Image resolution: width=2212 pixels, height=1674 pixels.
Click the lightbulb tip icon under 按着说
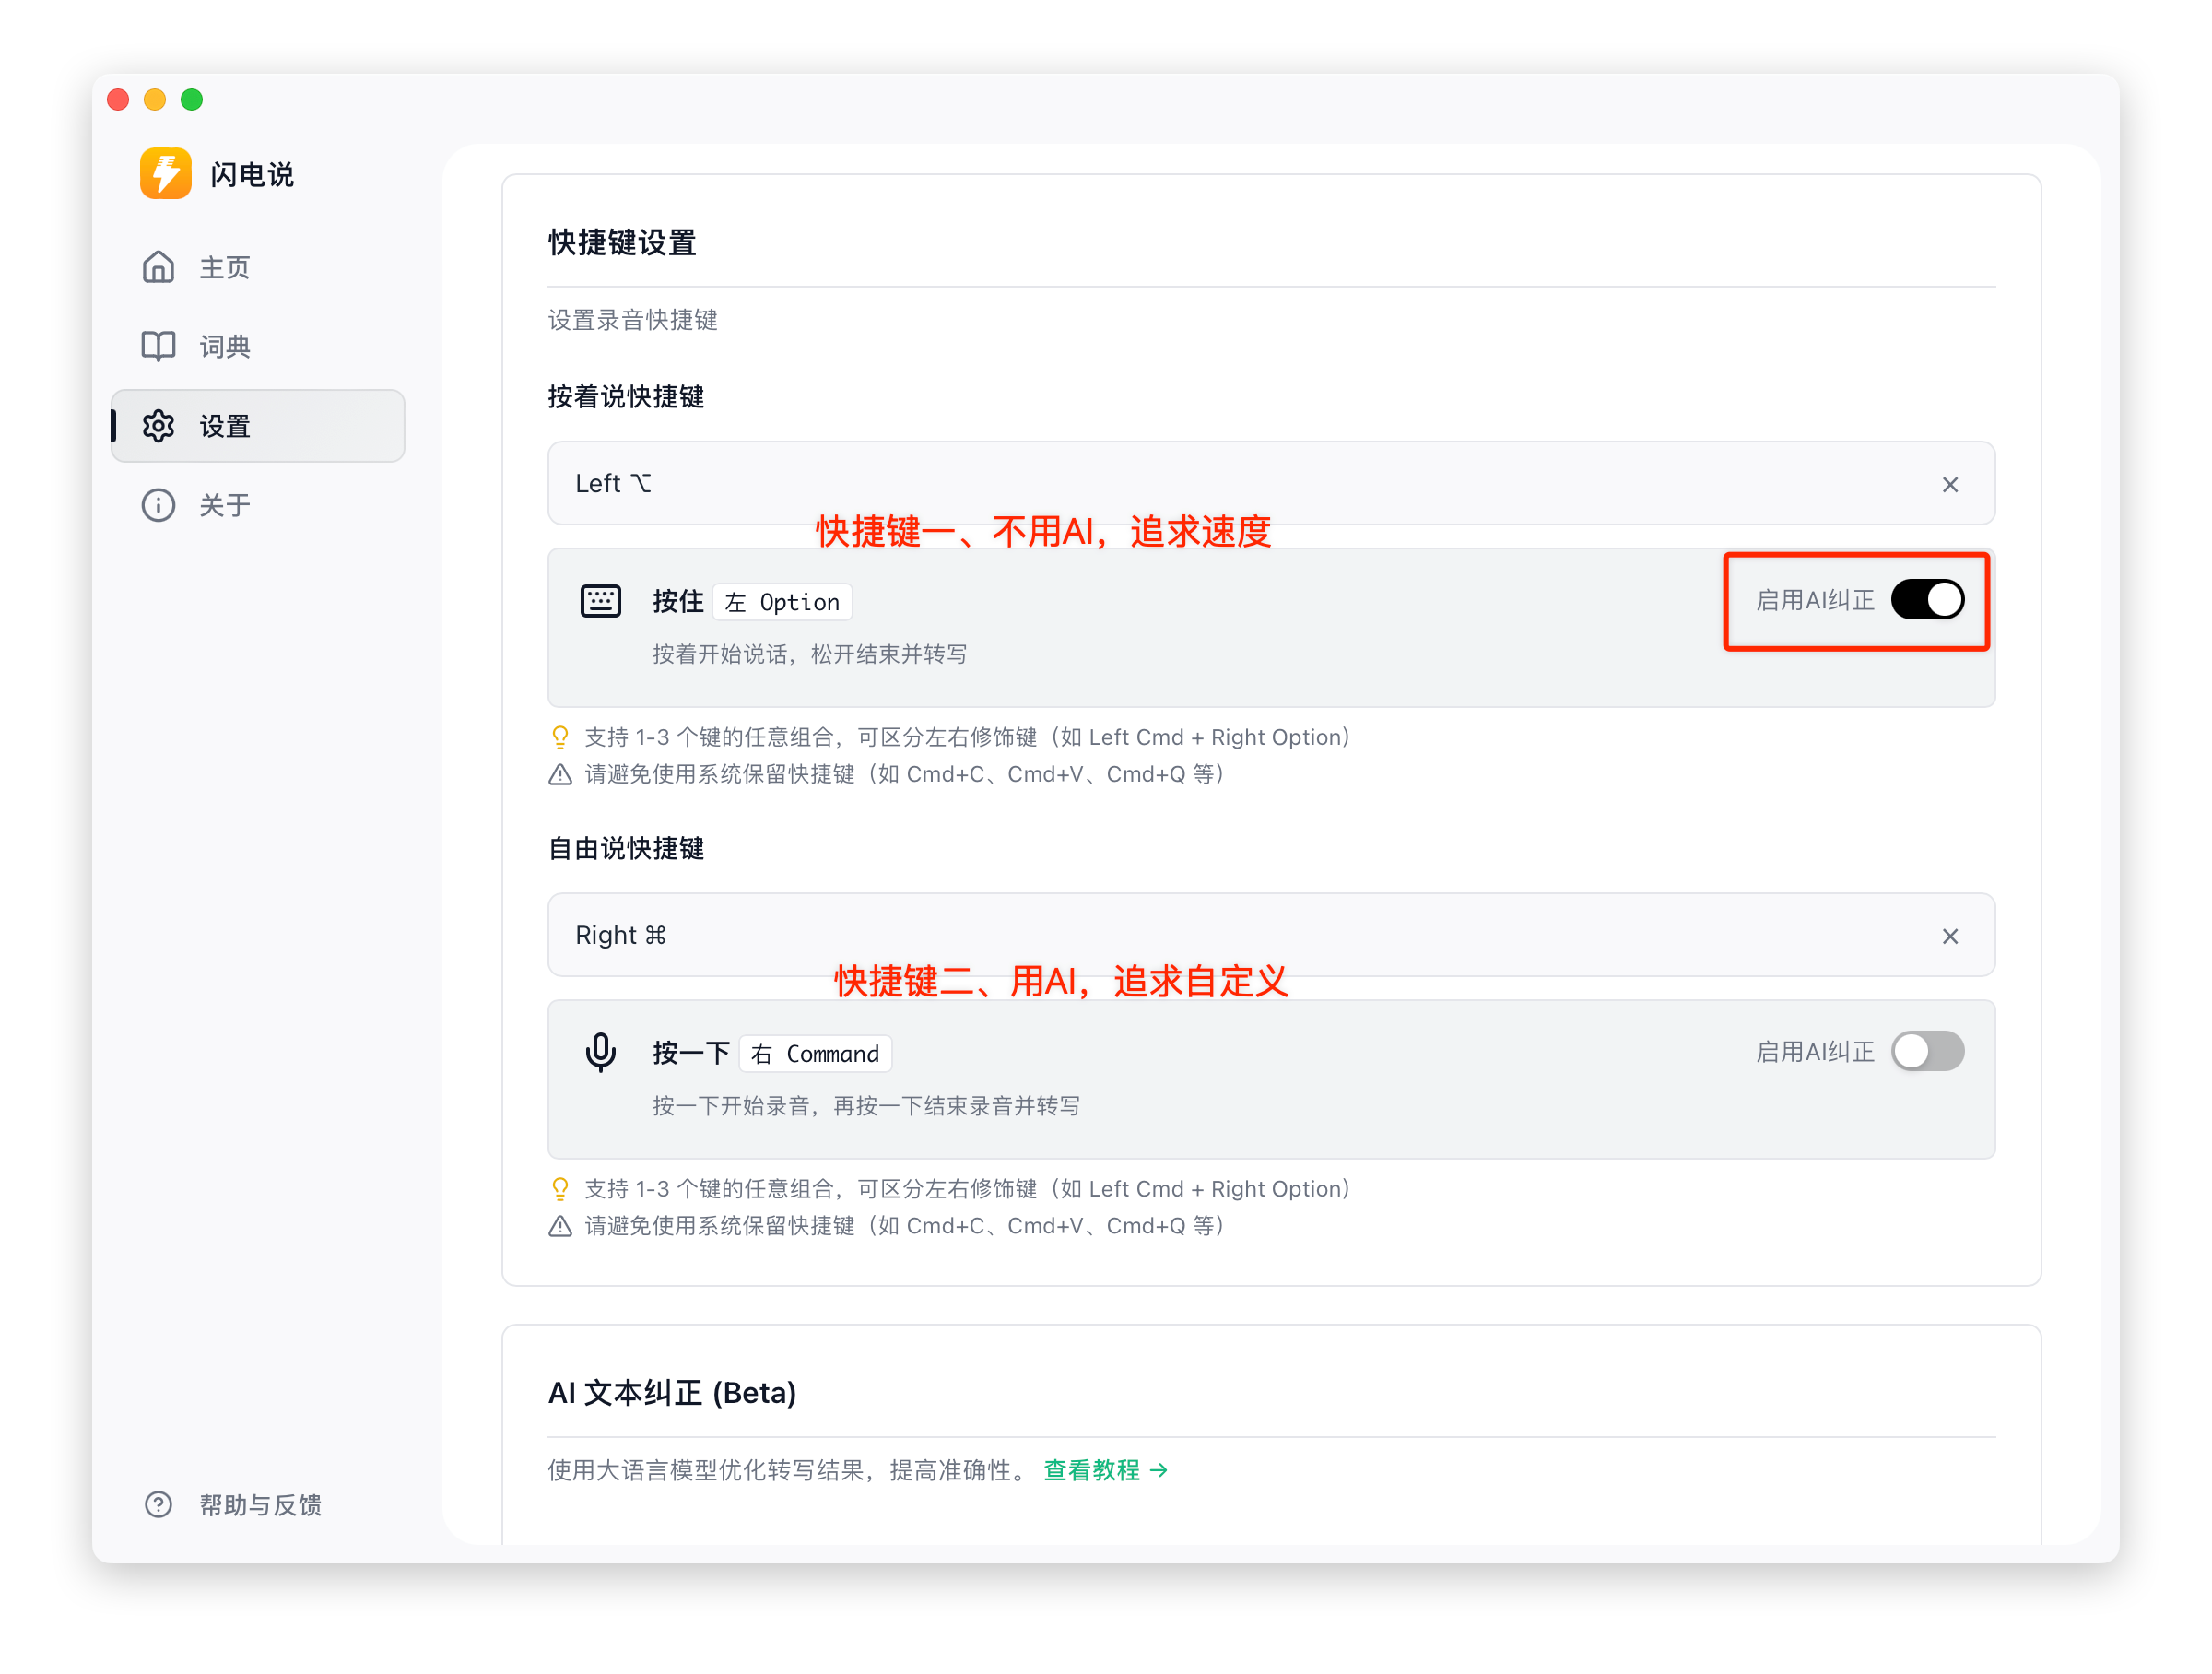[x=560, y=738]
